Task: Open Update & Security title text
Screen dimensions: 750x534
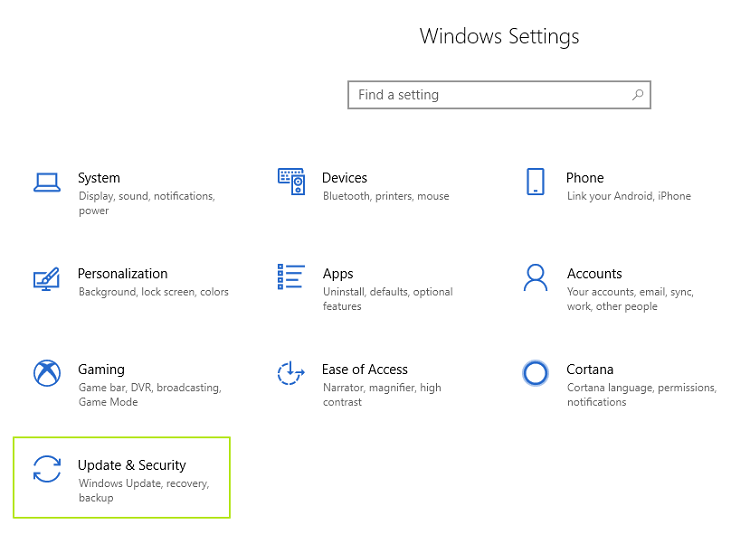Action: tap(132, 465)
